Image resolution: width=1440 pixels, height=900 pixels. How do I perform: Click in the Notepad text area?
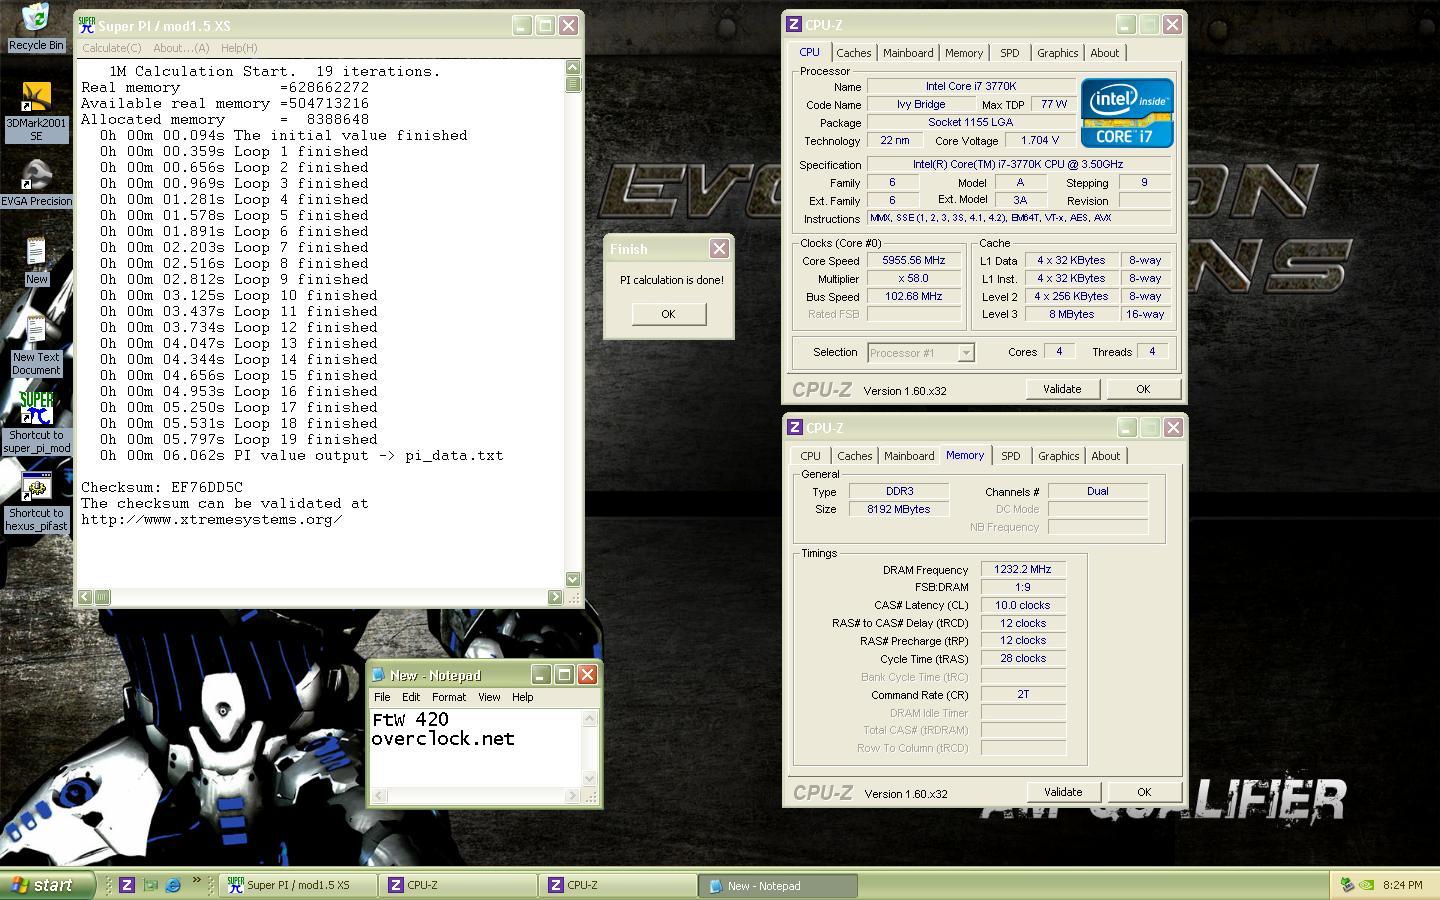(x=475, y=748)
